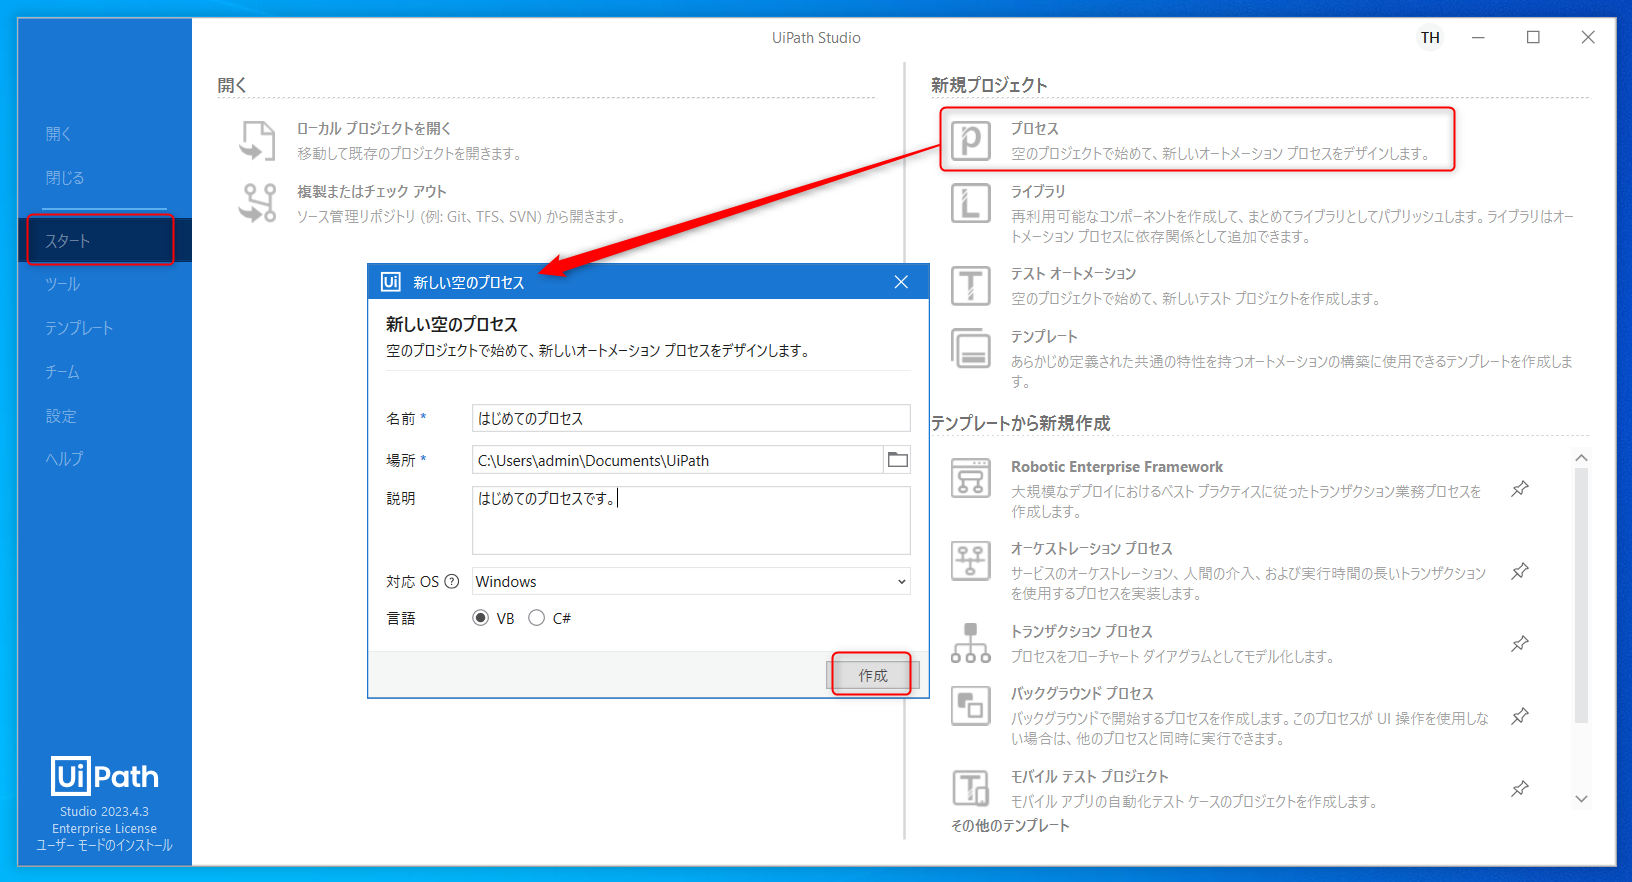Select 閉じる in the sidebar
This screenshot has width=1632, height=882.
pos(64,178)
